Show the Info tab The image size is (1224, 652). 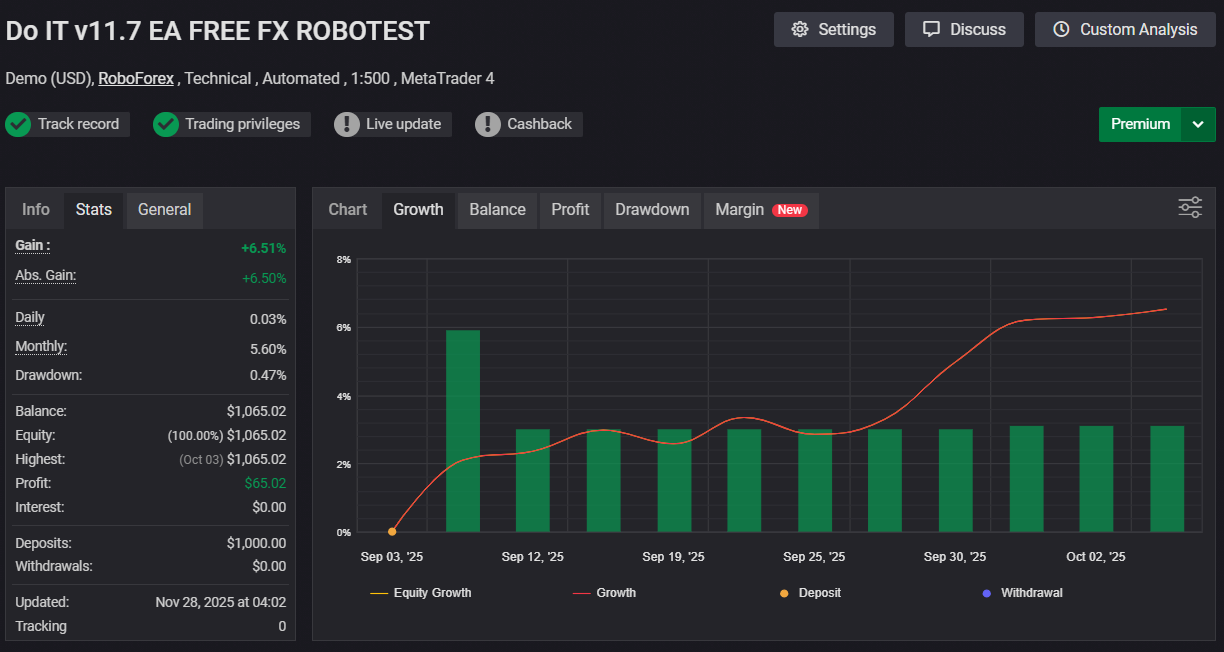[x=36, y=209]
